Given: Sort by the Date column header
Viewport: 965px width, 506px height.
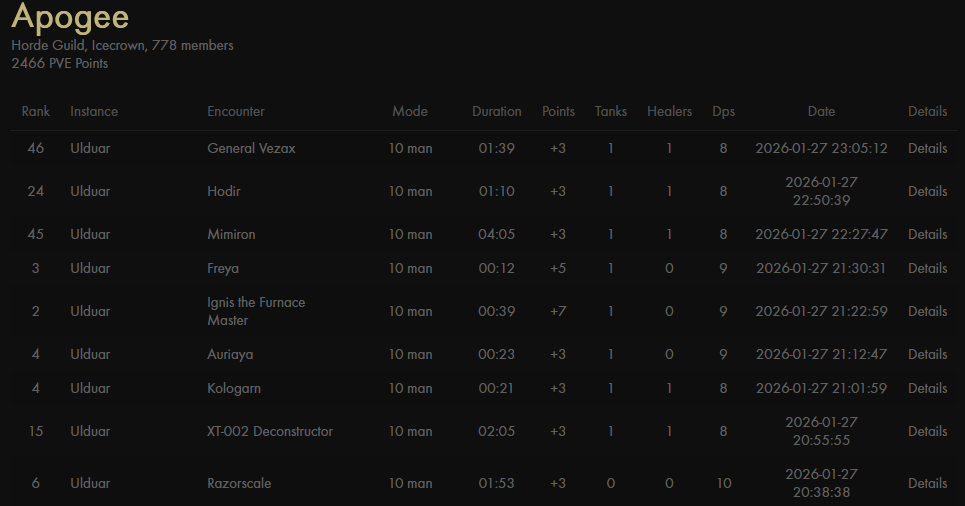Looking at the screenshot, I should [822, 111].
